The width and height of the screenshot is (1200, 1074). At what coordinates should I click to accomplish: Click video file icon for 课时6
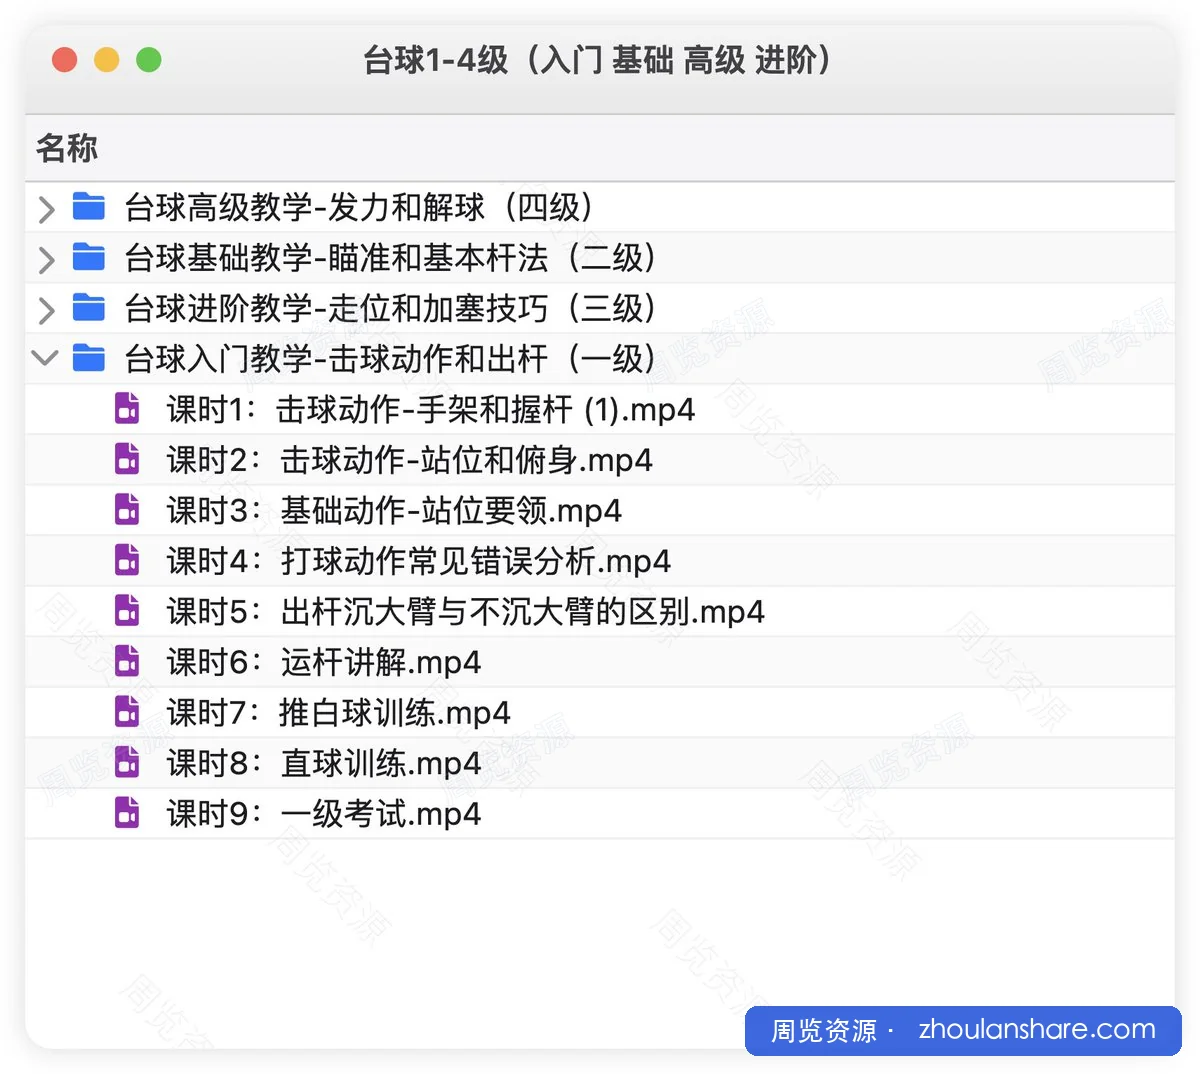[127, 661]
